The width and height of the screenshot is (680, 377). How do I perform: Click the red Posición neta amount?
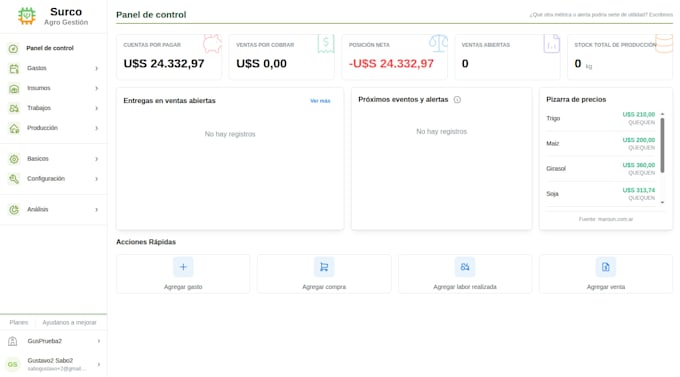pyautogui.click(x=391, y=64)
